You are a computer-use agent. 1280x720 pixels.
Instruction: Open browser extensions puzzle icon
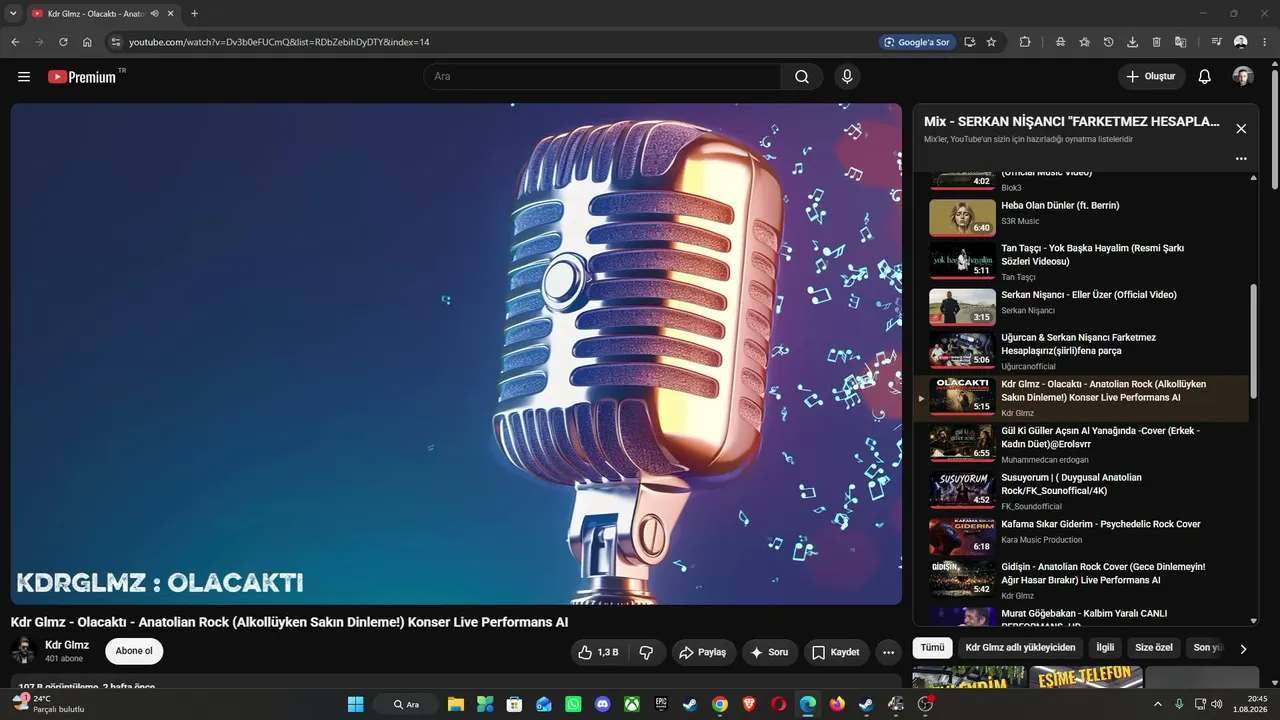pos(1025,42)
